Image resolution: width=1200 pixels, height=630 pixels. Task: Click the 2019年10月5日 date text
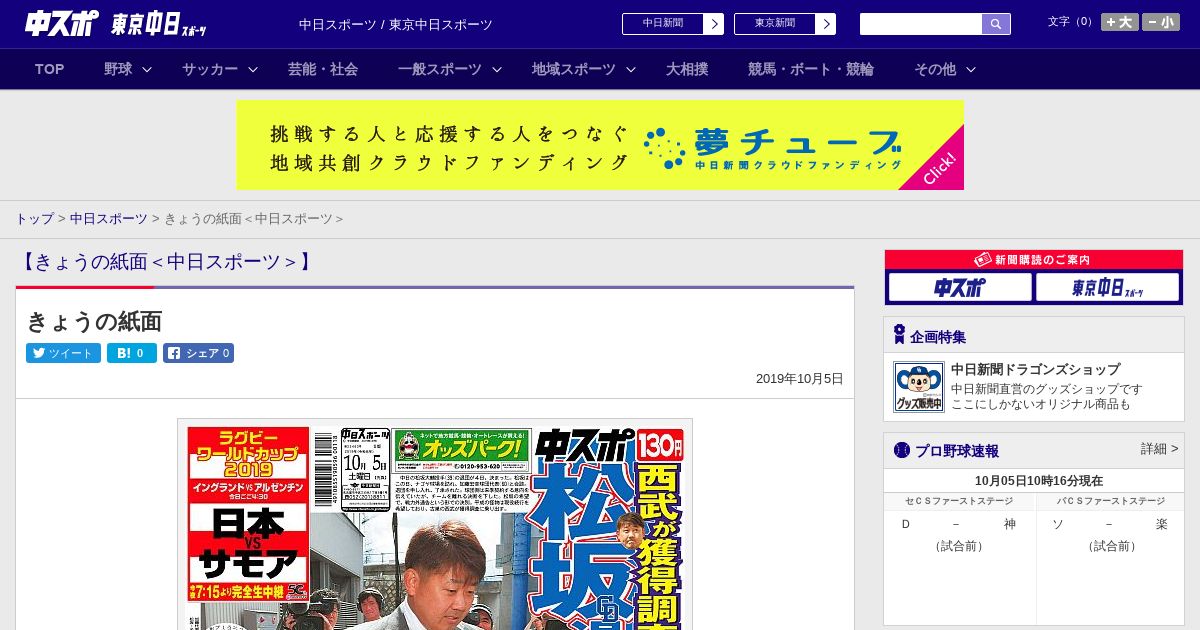click(x=799, y=379)
